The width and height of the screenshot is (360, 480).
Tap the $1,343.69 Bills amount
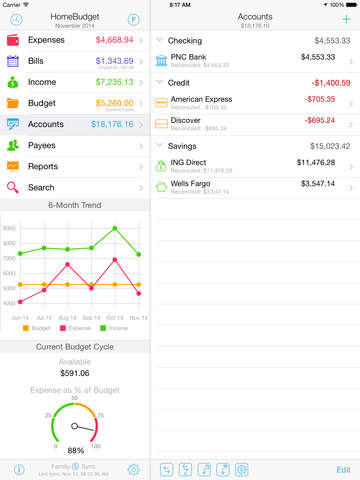(x=114, y=61)
